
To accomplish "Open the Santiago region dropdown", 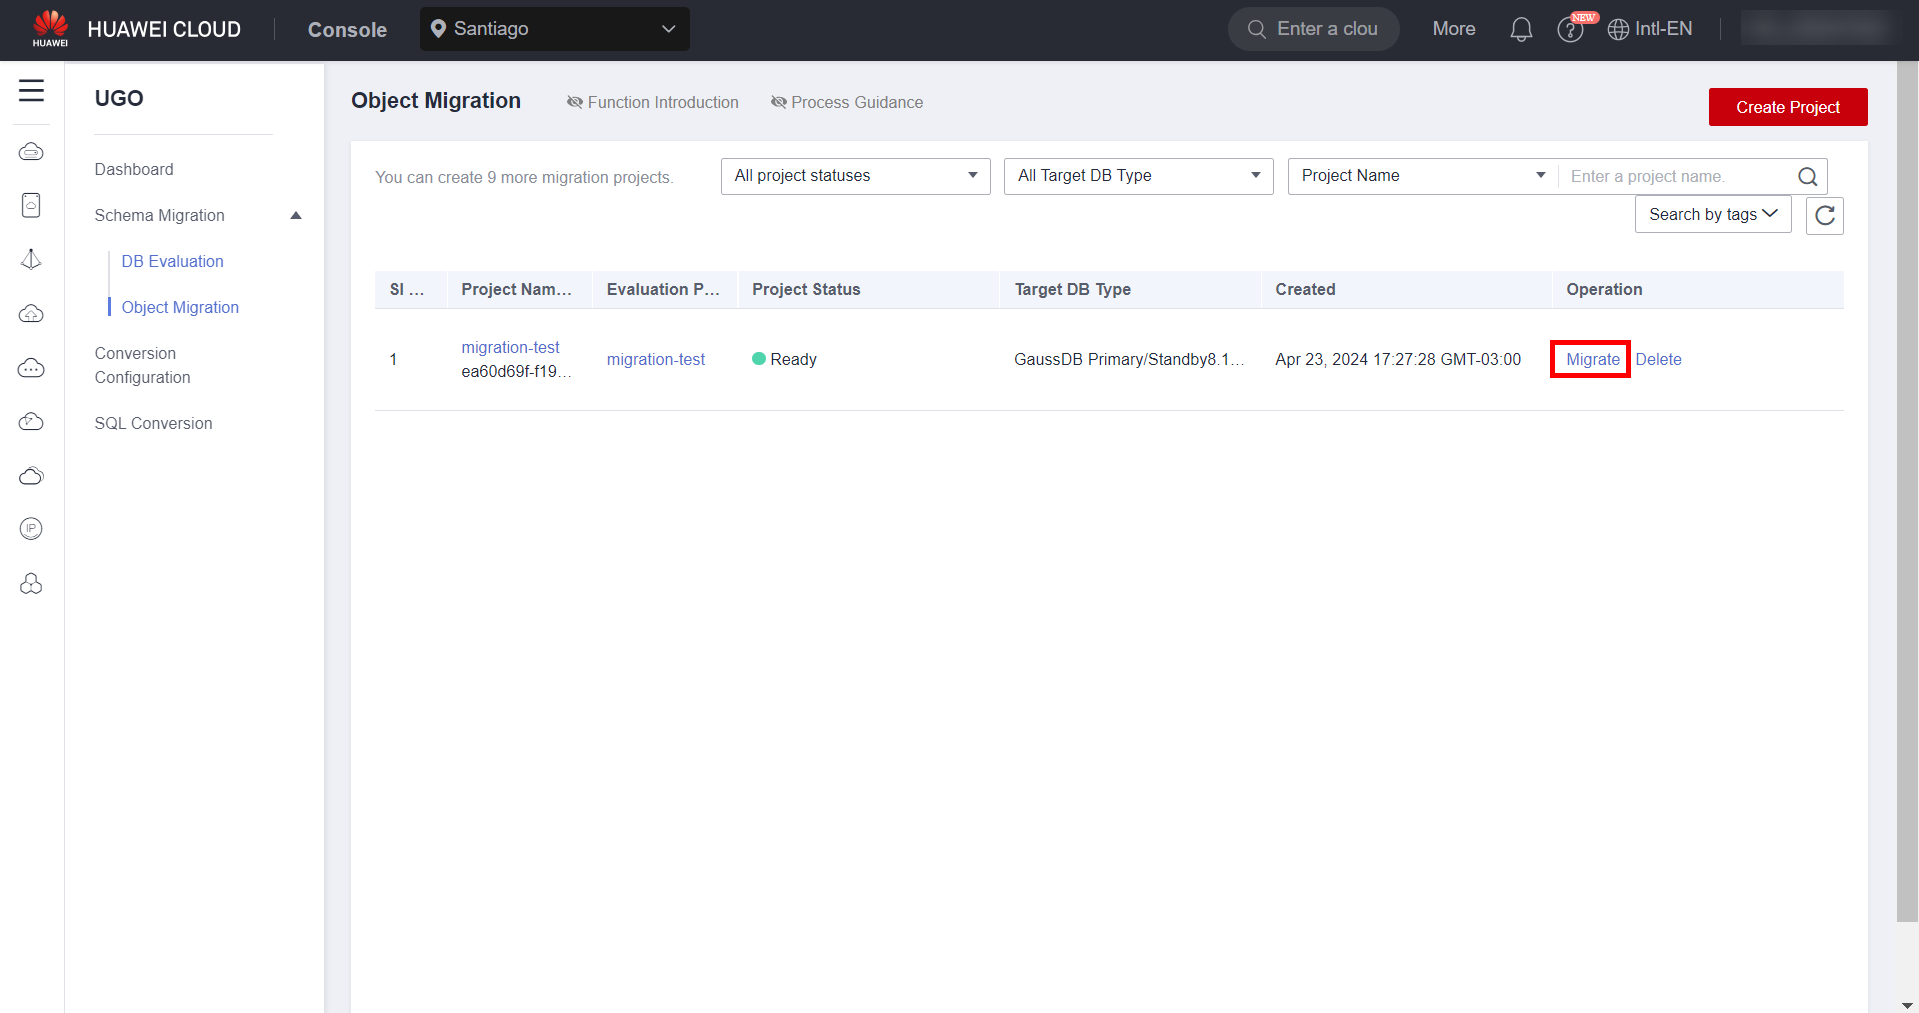I will (x=554, y=29).
